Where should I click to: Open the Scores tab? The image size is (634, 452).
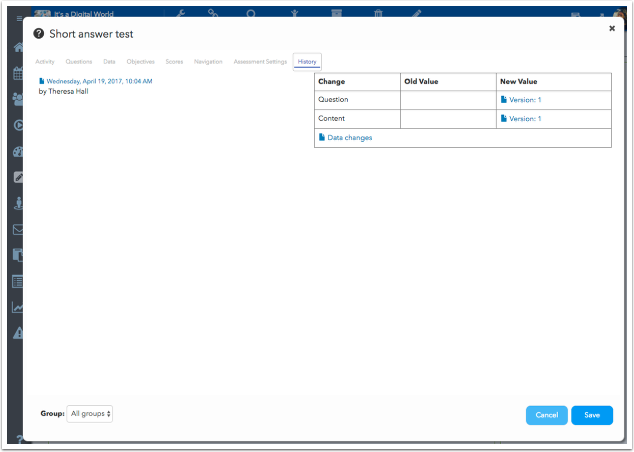pyautogui.click(x=174, y=62)
